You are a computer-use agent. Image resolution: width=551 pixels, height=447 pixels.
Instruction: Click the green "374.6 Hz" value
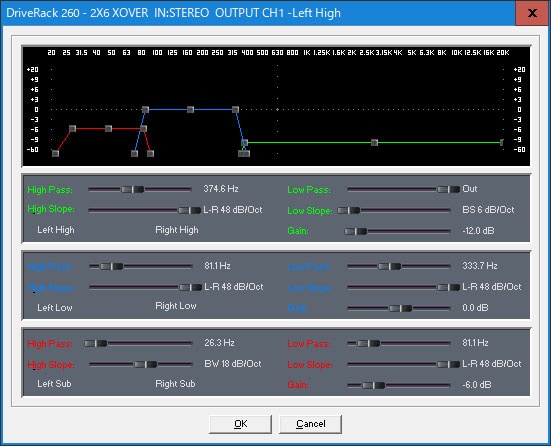click(221, 189)
